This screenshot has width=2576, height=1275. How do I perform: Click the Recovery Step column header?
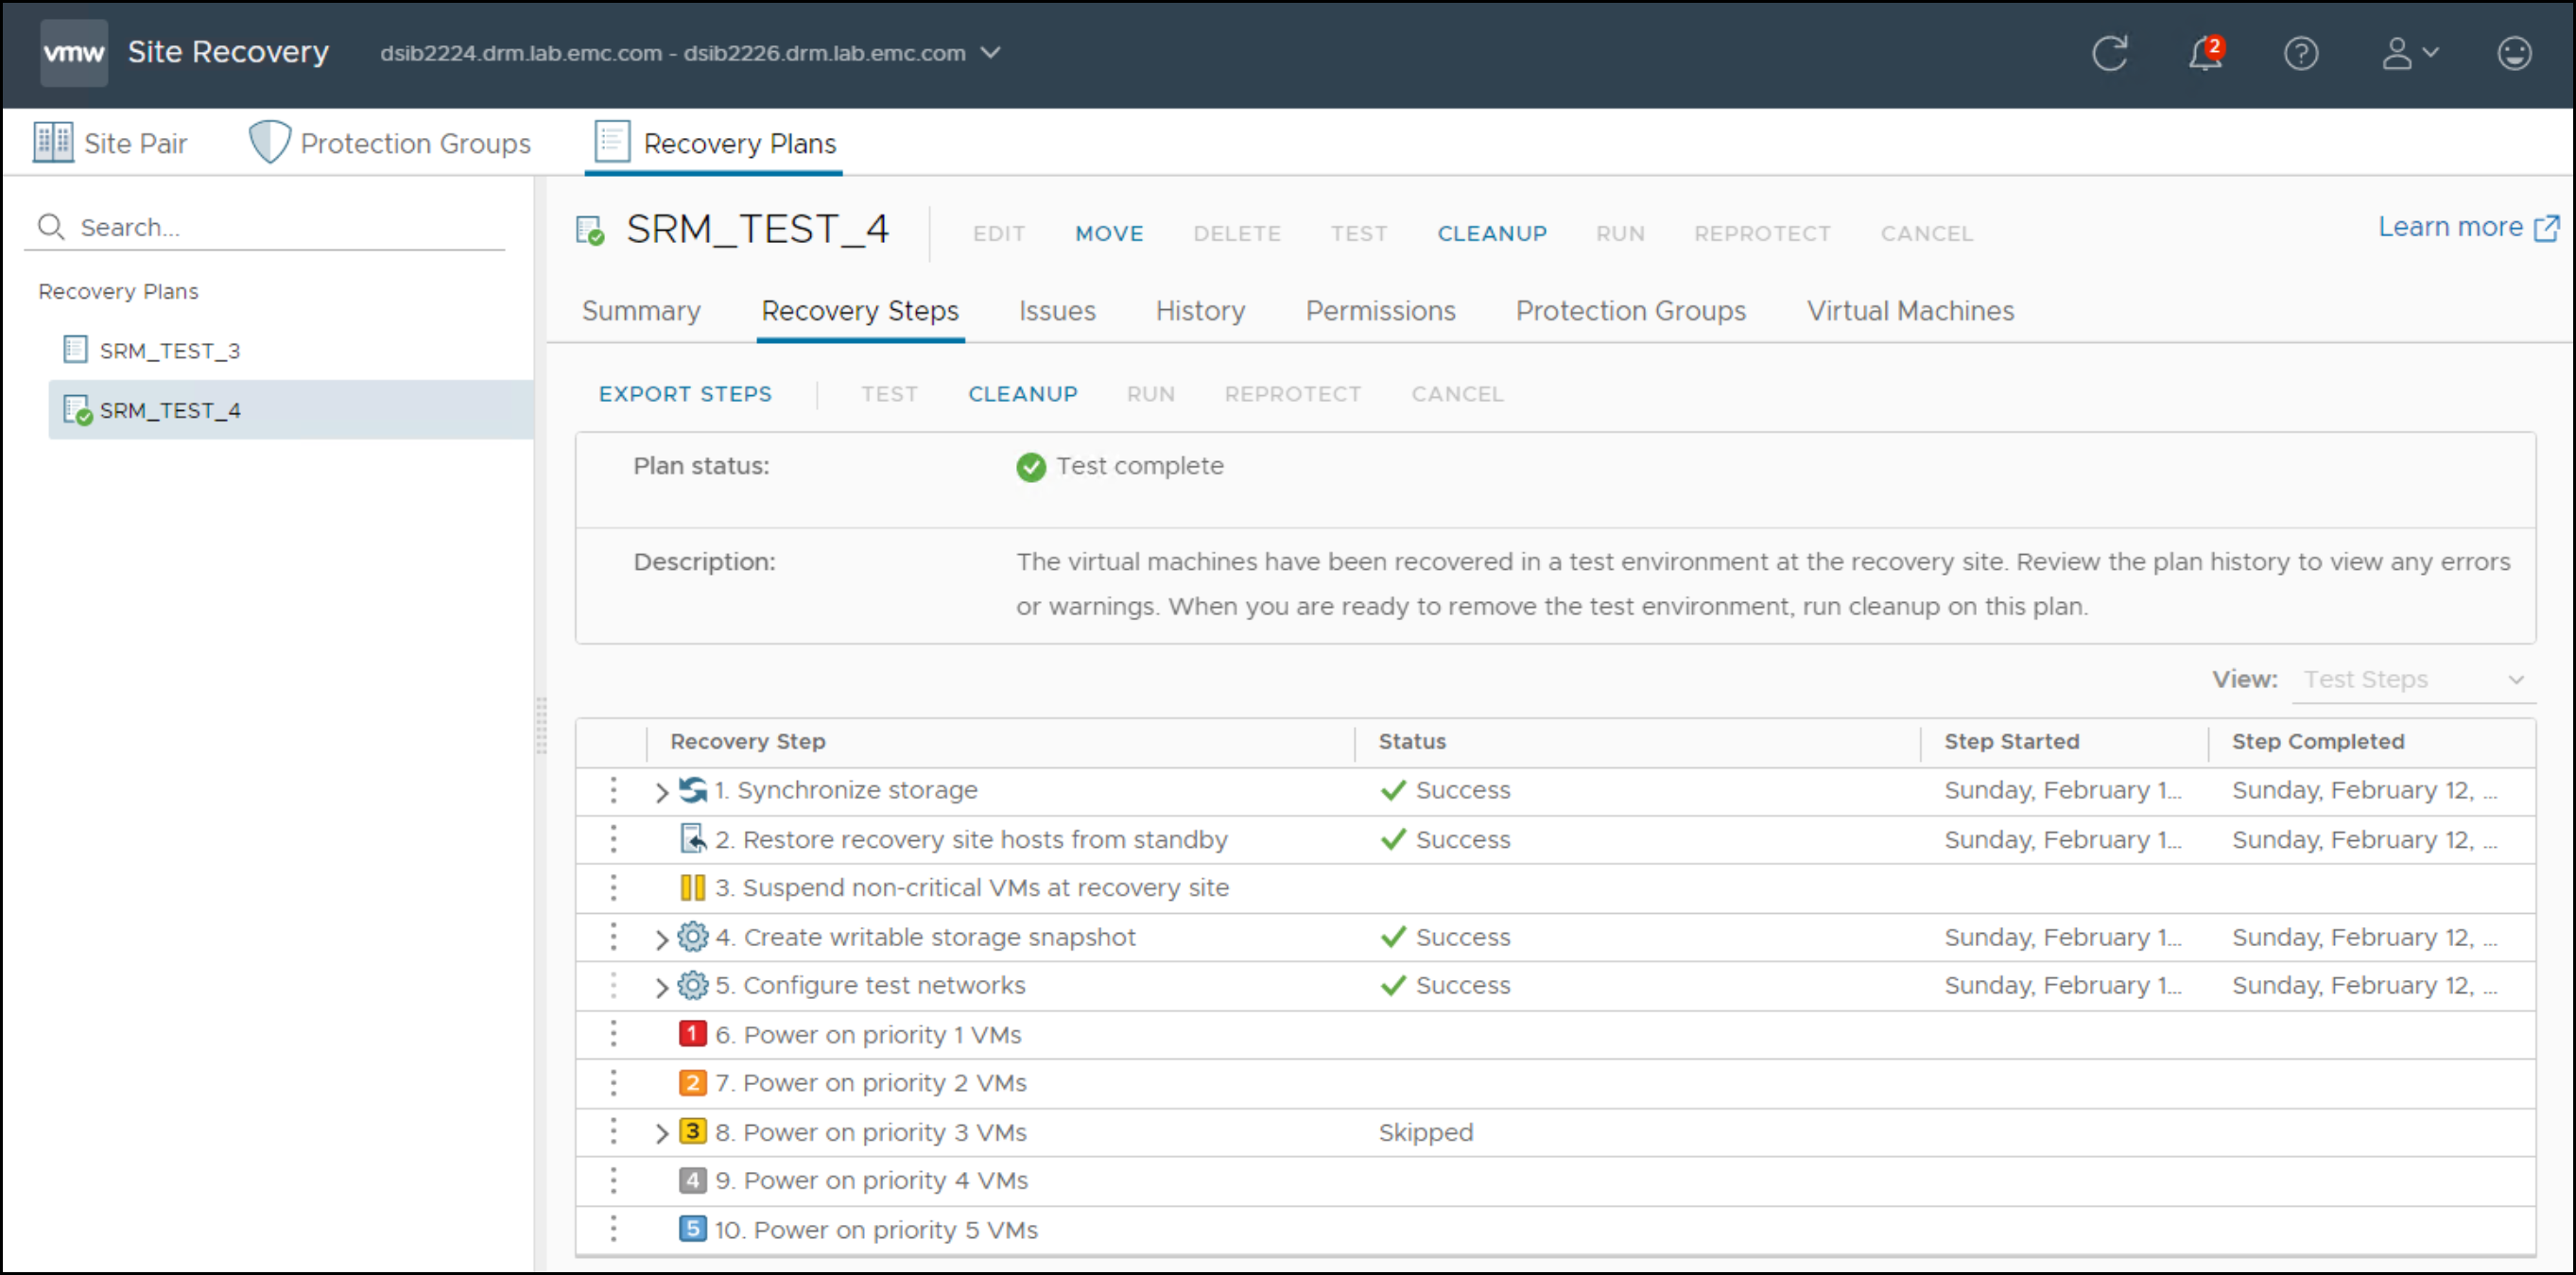747,742
